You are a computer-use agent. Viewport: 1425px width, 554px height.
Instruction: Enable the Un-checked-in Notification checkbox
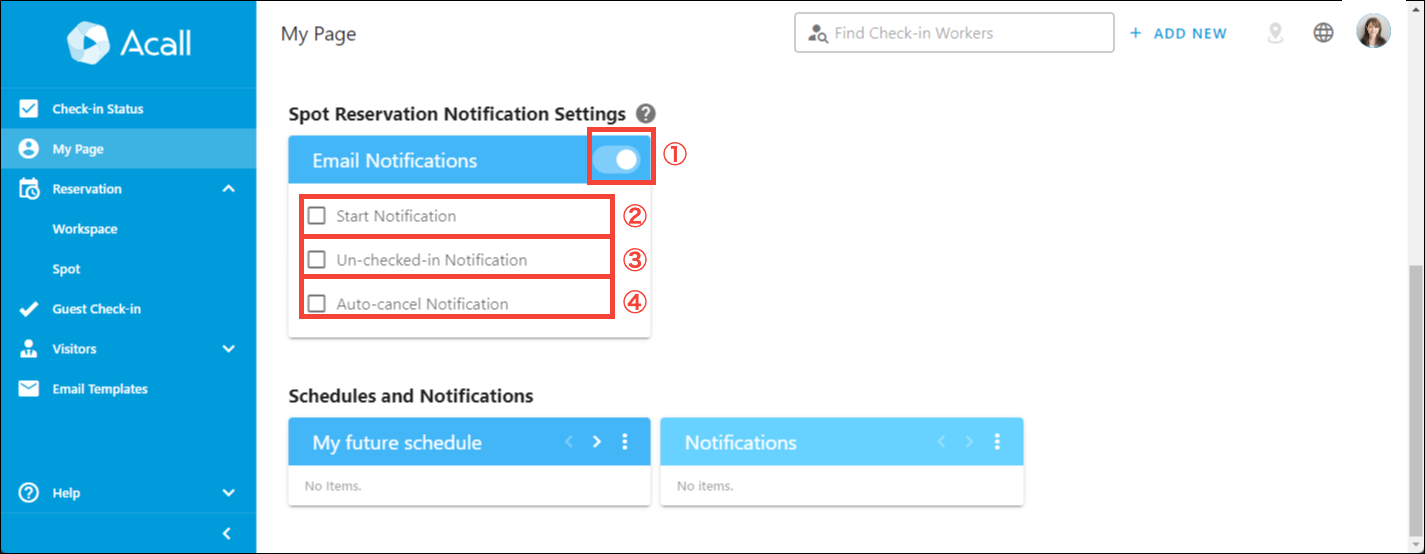(x=317, y=260)
